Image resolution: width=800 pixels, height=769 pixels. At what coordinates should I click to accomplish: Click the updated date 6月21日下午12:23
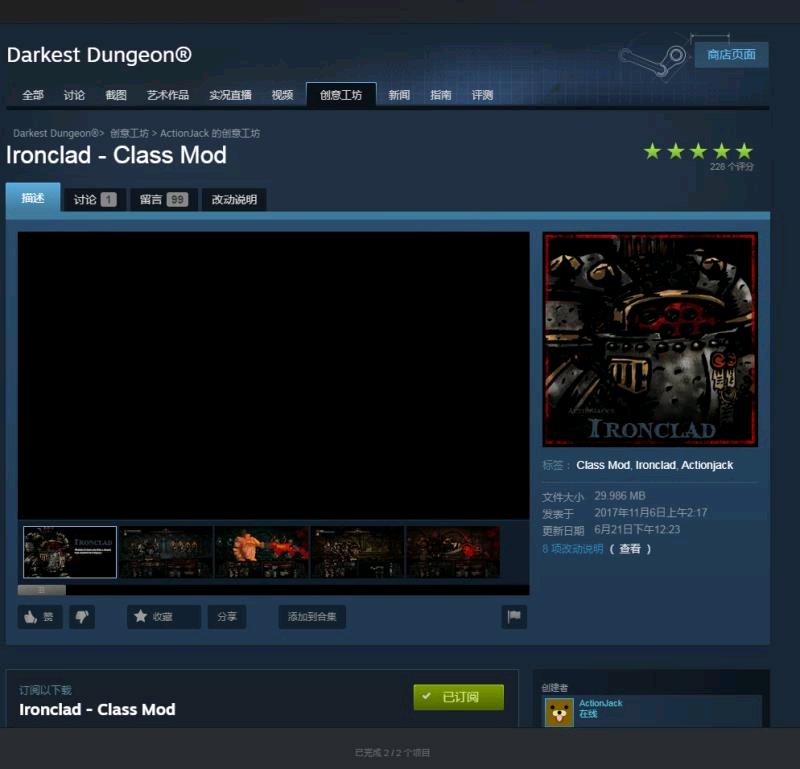tap(637, 530)
